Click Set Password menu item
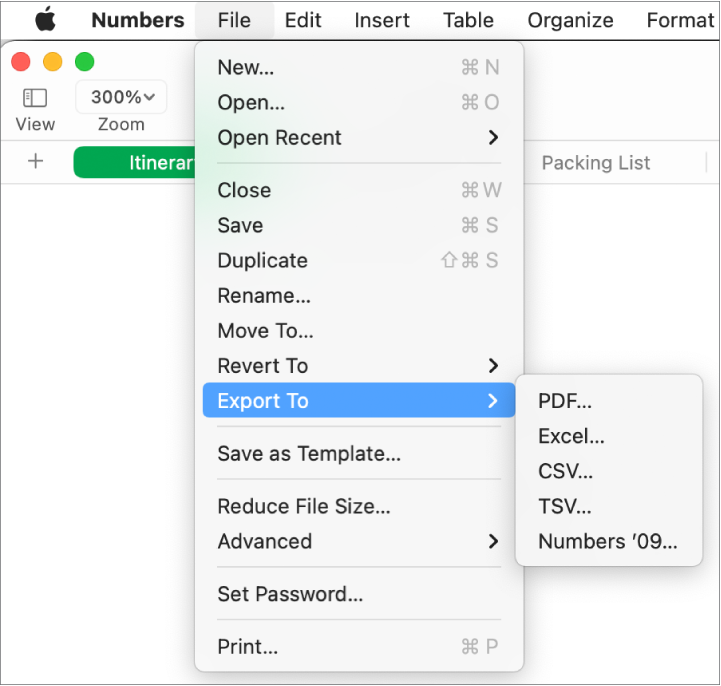This screenshot has height=686, width=721. pos(290,594)
